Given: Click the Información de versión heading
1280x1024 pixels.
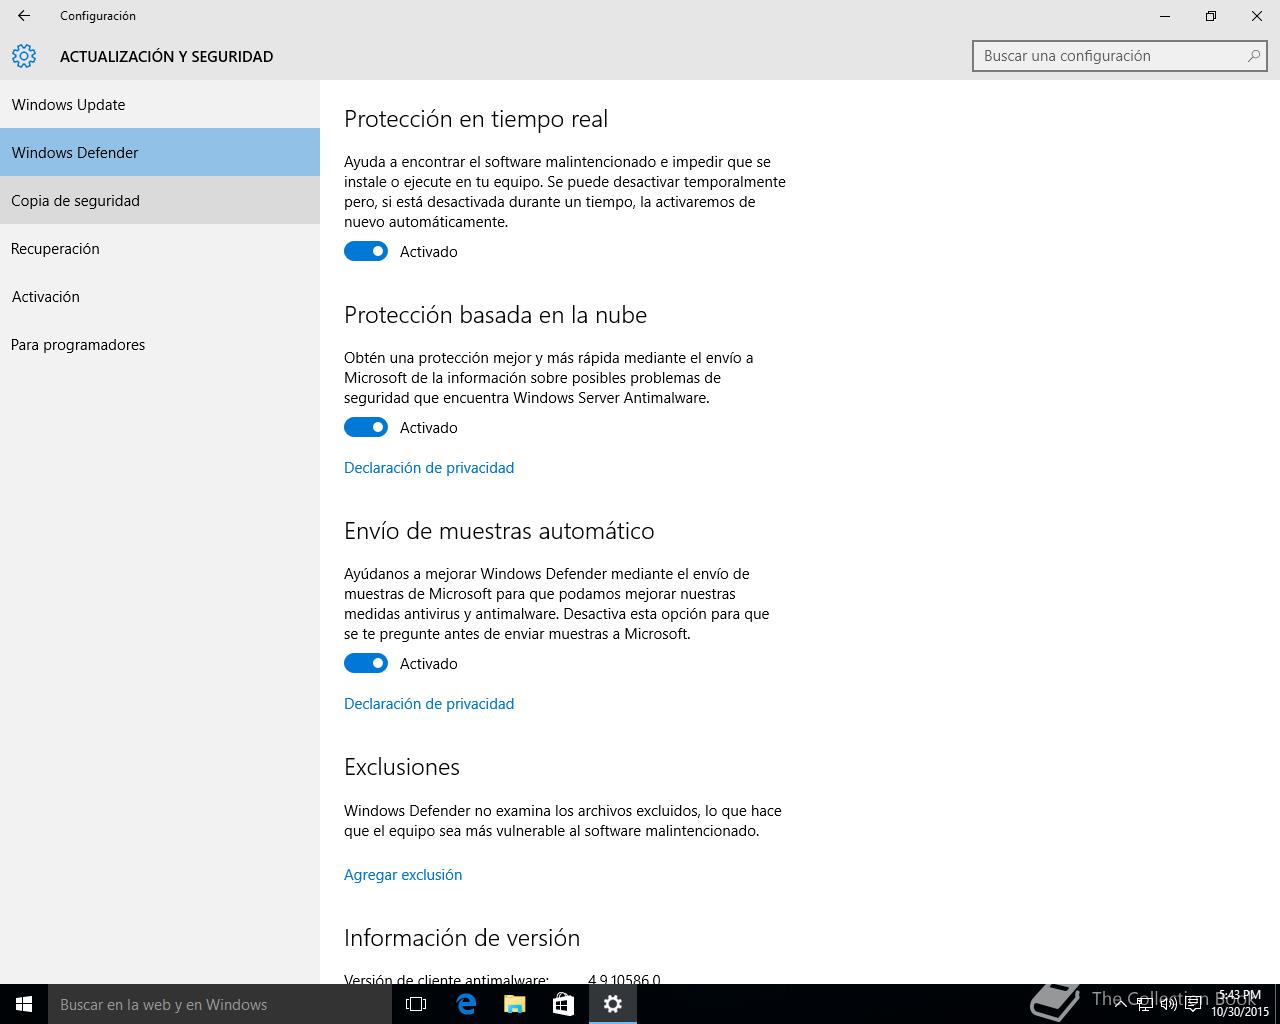Looking at the screenshot, I should [462, 938].
